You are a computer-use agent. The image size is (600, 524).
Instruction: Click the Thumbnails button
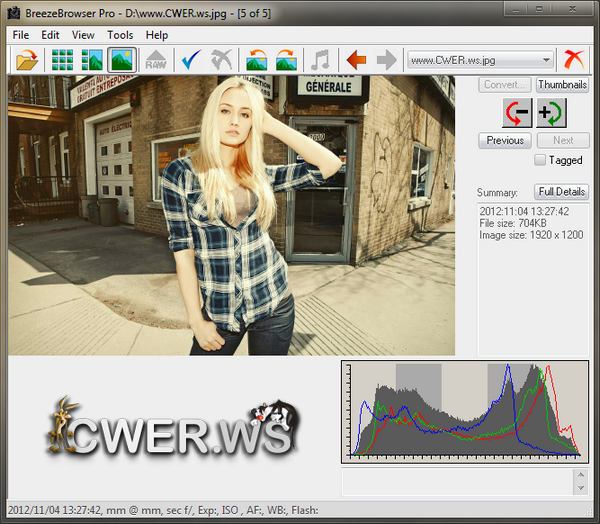click(562, 85)
